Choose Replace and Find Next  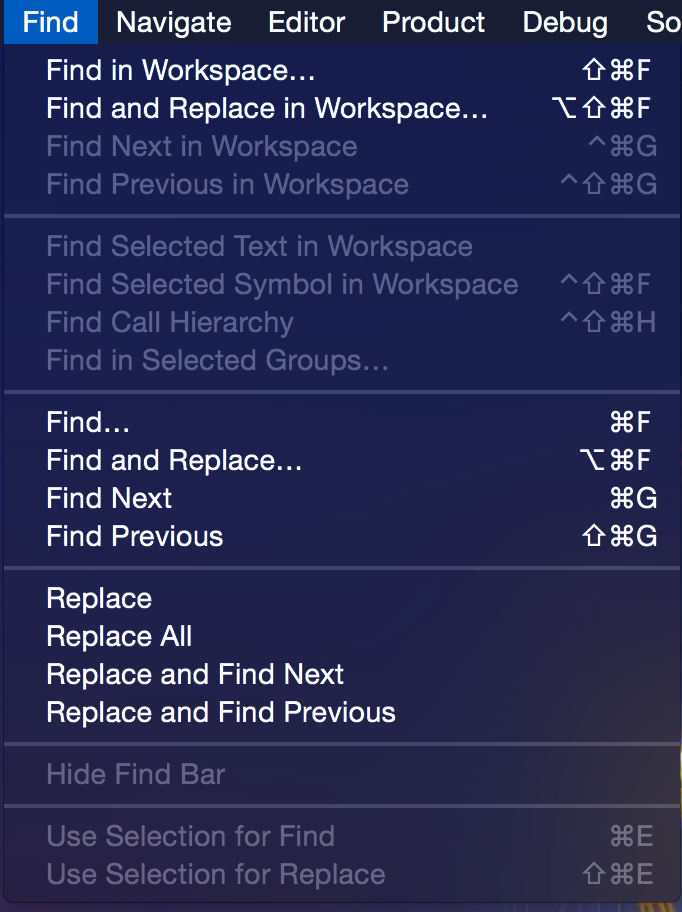click(x=195, y=674)
